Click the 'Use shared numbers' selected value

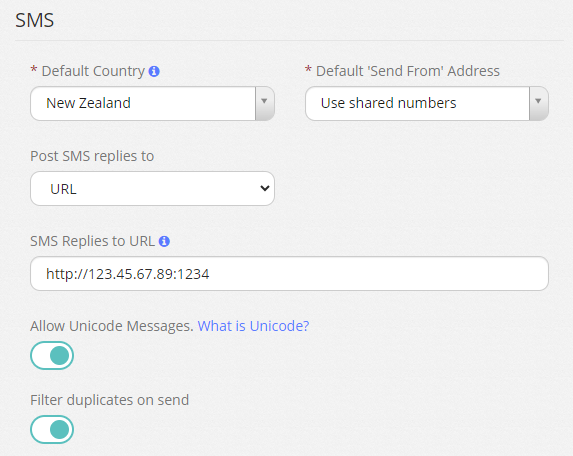pyautogui.click(x=388, y=103)
